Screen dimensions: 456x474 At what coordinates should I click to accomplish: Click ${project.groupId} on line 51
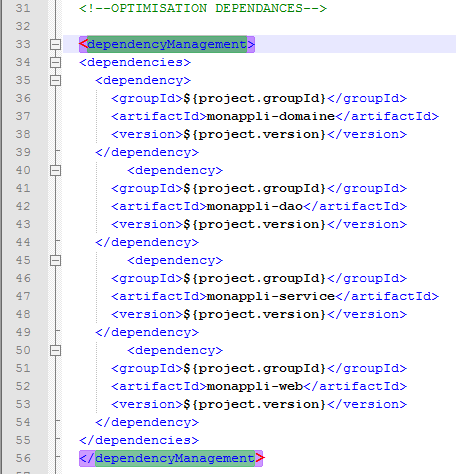click(x=255, y=368)
